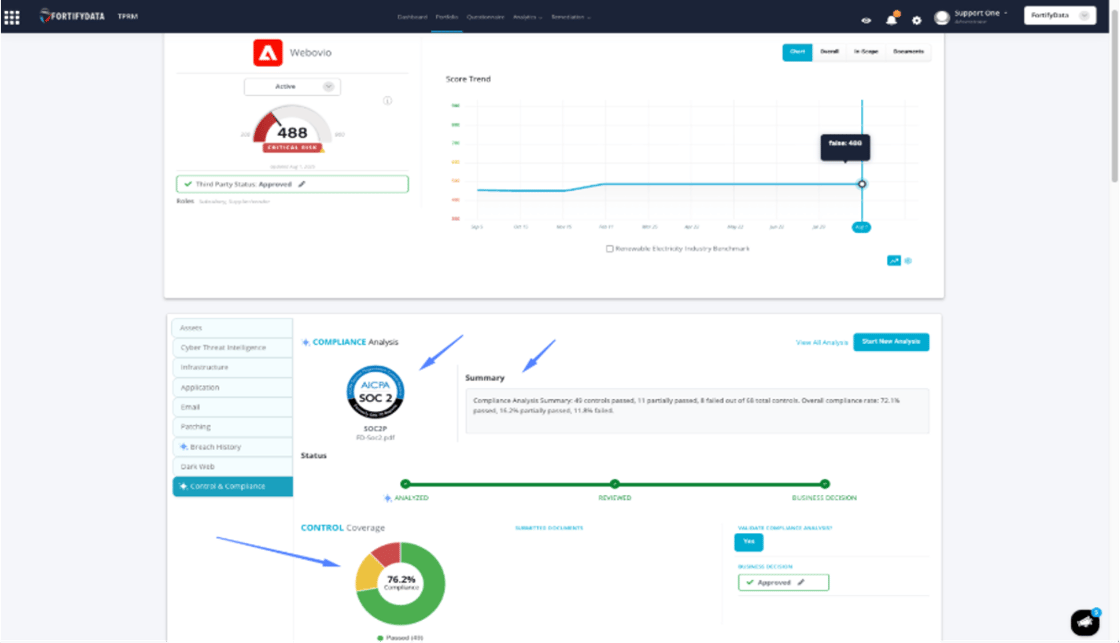Click Start New Analysis
Image resolution: width=1120 pixels, height=643 pixels.
(x=891, y=341)
